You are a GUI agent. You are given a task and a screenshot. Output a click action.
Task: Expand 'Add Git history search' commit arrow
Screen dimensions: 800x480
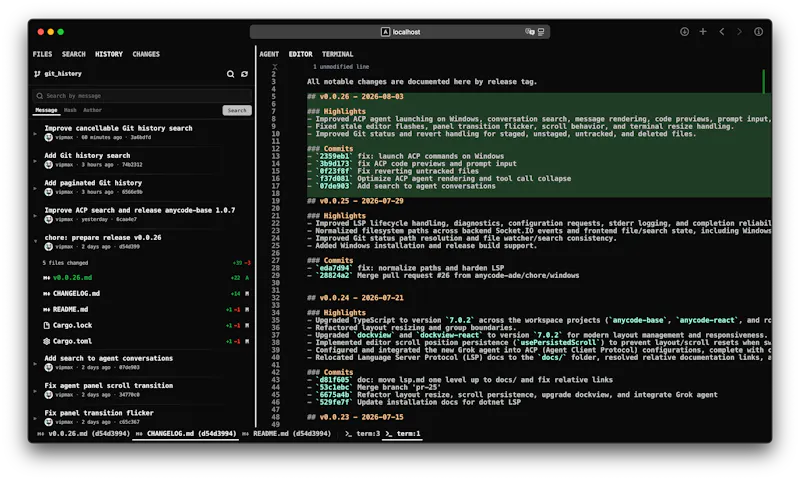(35, 161)
